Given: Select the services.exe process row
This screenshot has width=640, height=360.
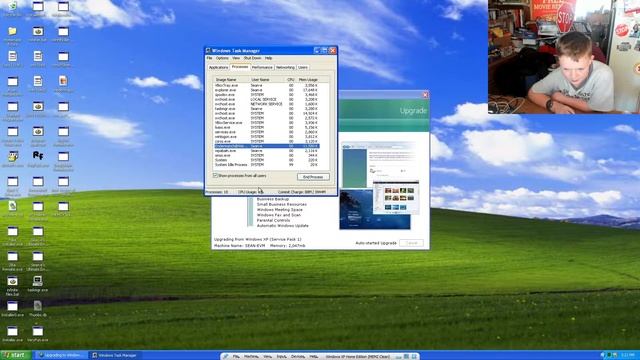Looking at the screenshot, I should click(x=267, y=132).
